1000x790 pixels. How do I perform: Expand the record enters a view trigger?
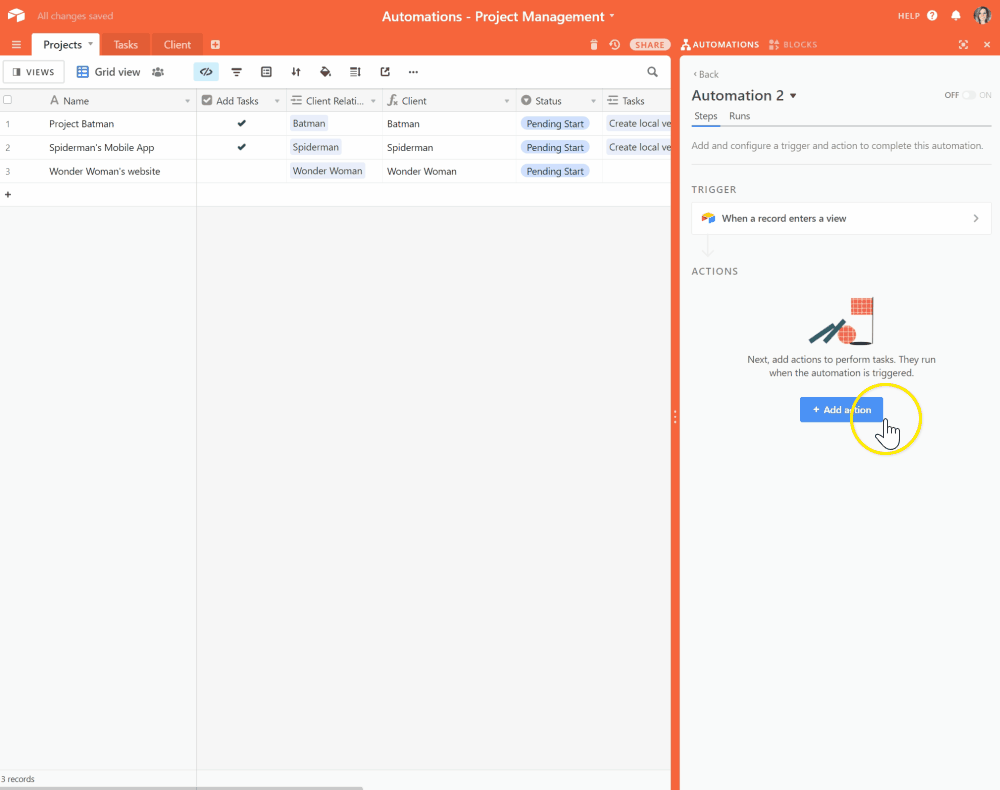[841, 218]
